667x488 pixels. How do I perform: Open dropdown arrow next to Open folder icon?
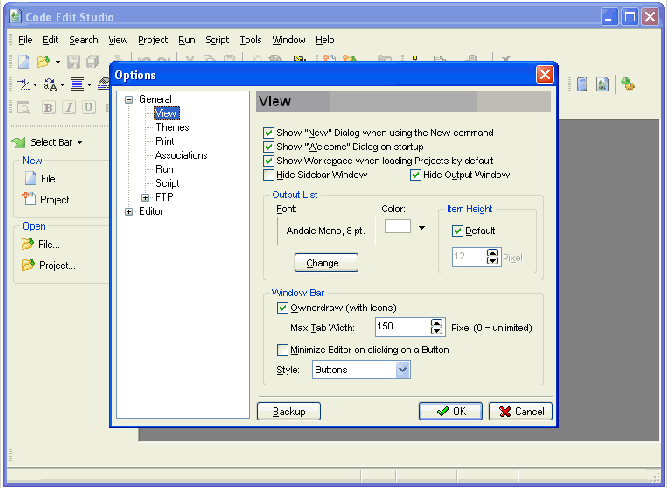[58, 63]
